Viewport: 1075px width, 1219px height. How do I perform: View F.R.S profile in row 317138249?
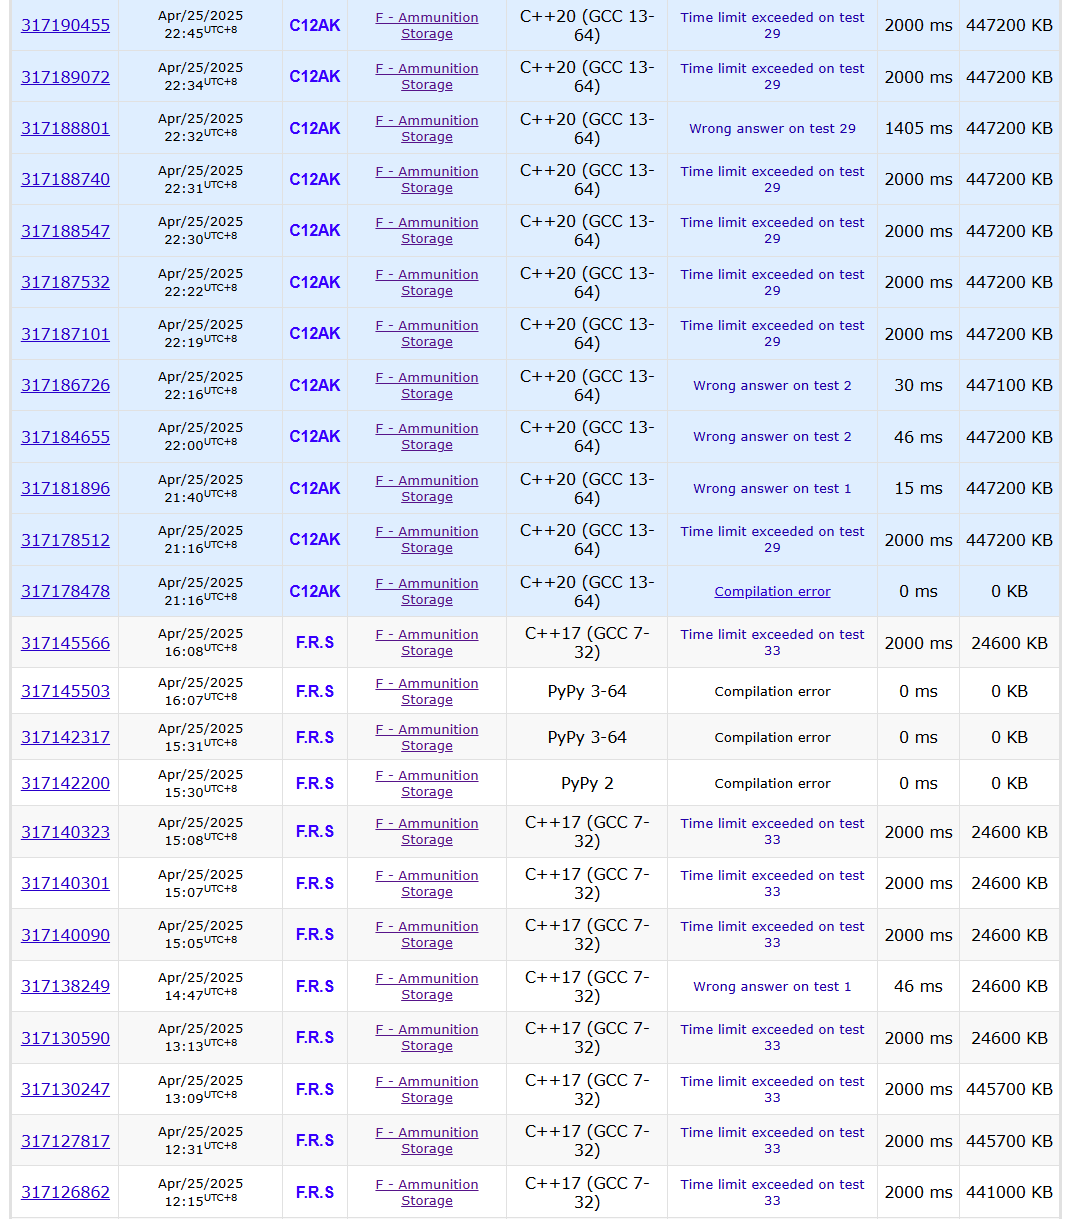point(315,986)
